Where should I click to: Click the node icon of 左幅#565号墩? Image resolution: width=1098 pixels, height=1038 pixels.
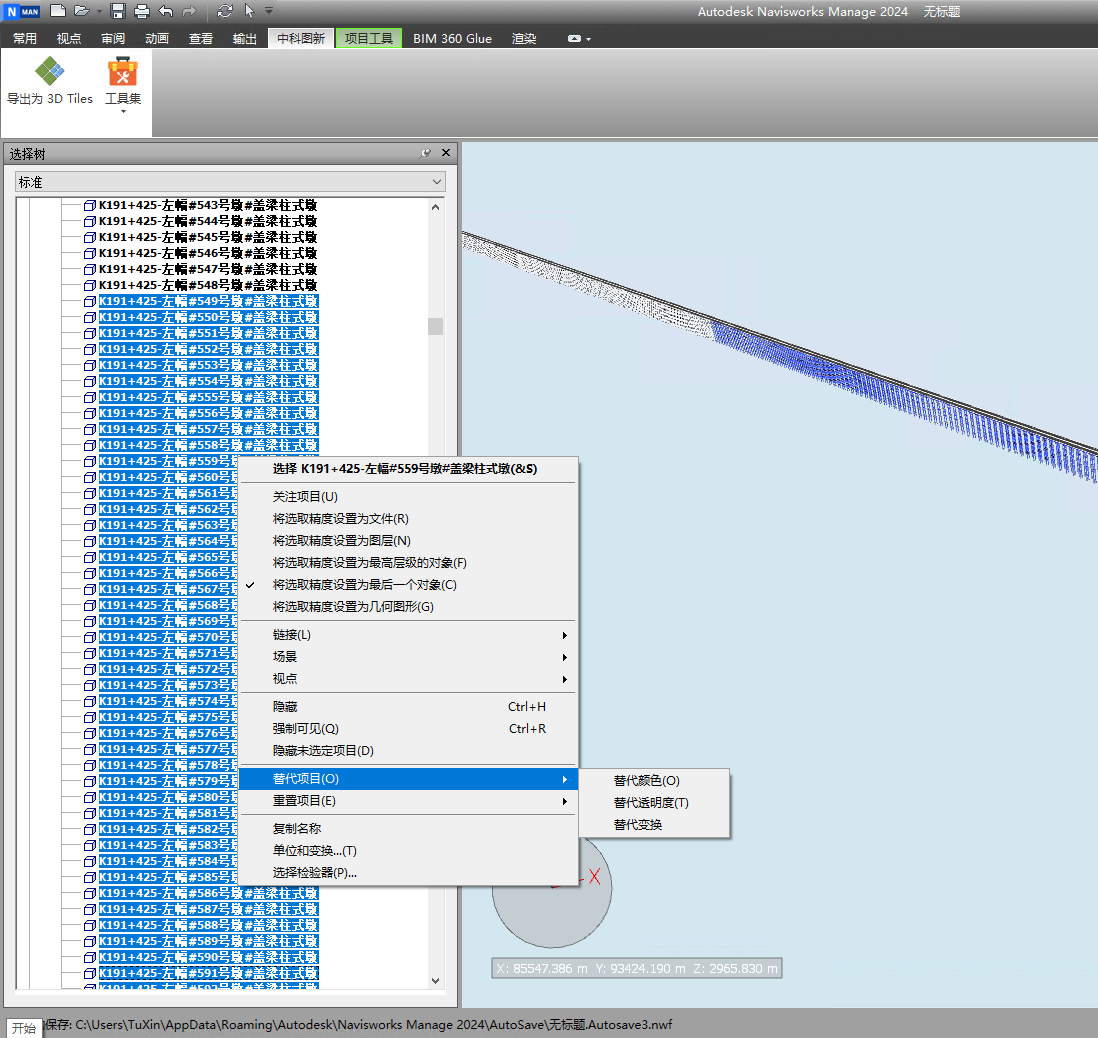[x=90, y=558]
